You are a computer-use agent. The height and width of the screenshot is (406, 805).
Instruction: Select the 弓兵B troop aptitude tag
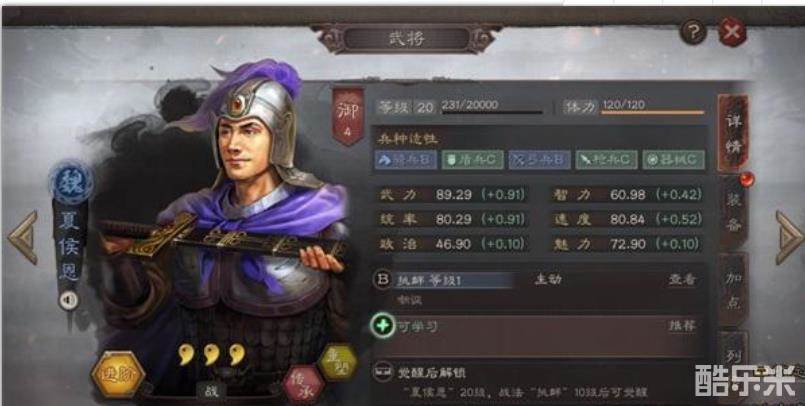[x=540, y=160]
